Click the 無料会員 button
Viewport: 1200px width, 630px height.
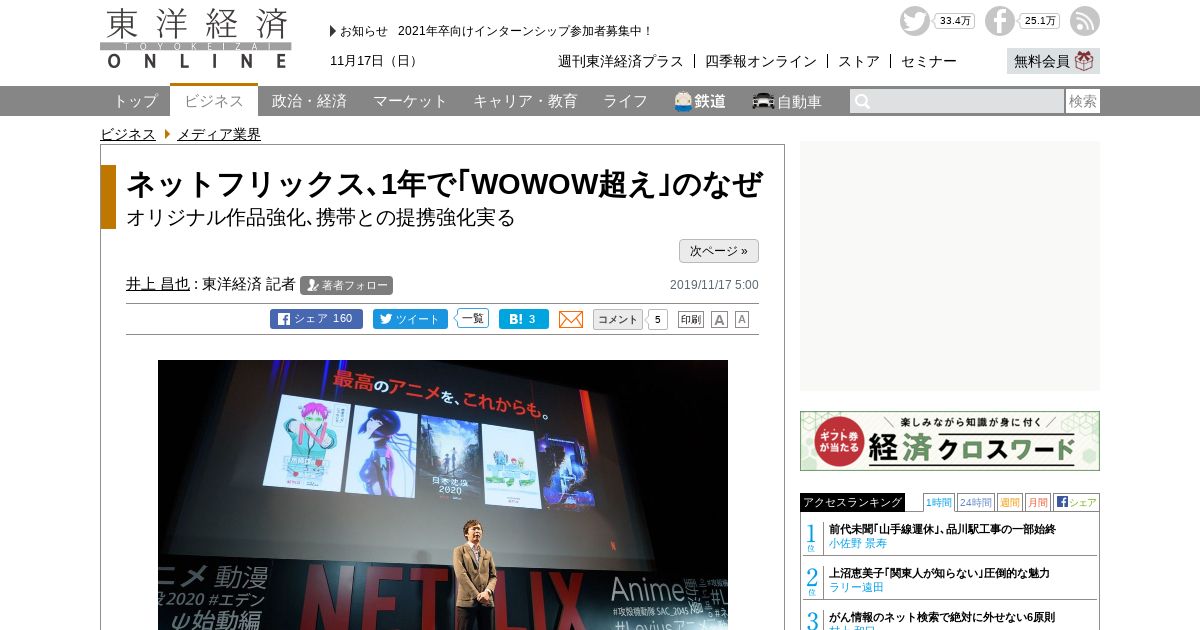(x=1053, y=61)
